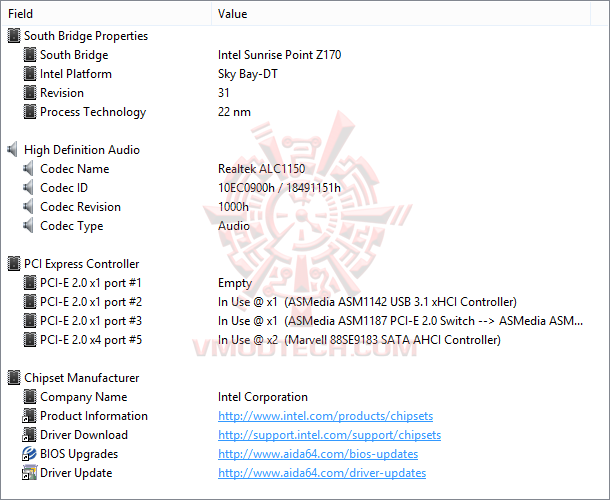Select the value Intel Sunrise Point Z170
Image resolution: width=610 pixels, height=500 pixels.
(279, 55)
